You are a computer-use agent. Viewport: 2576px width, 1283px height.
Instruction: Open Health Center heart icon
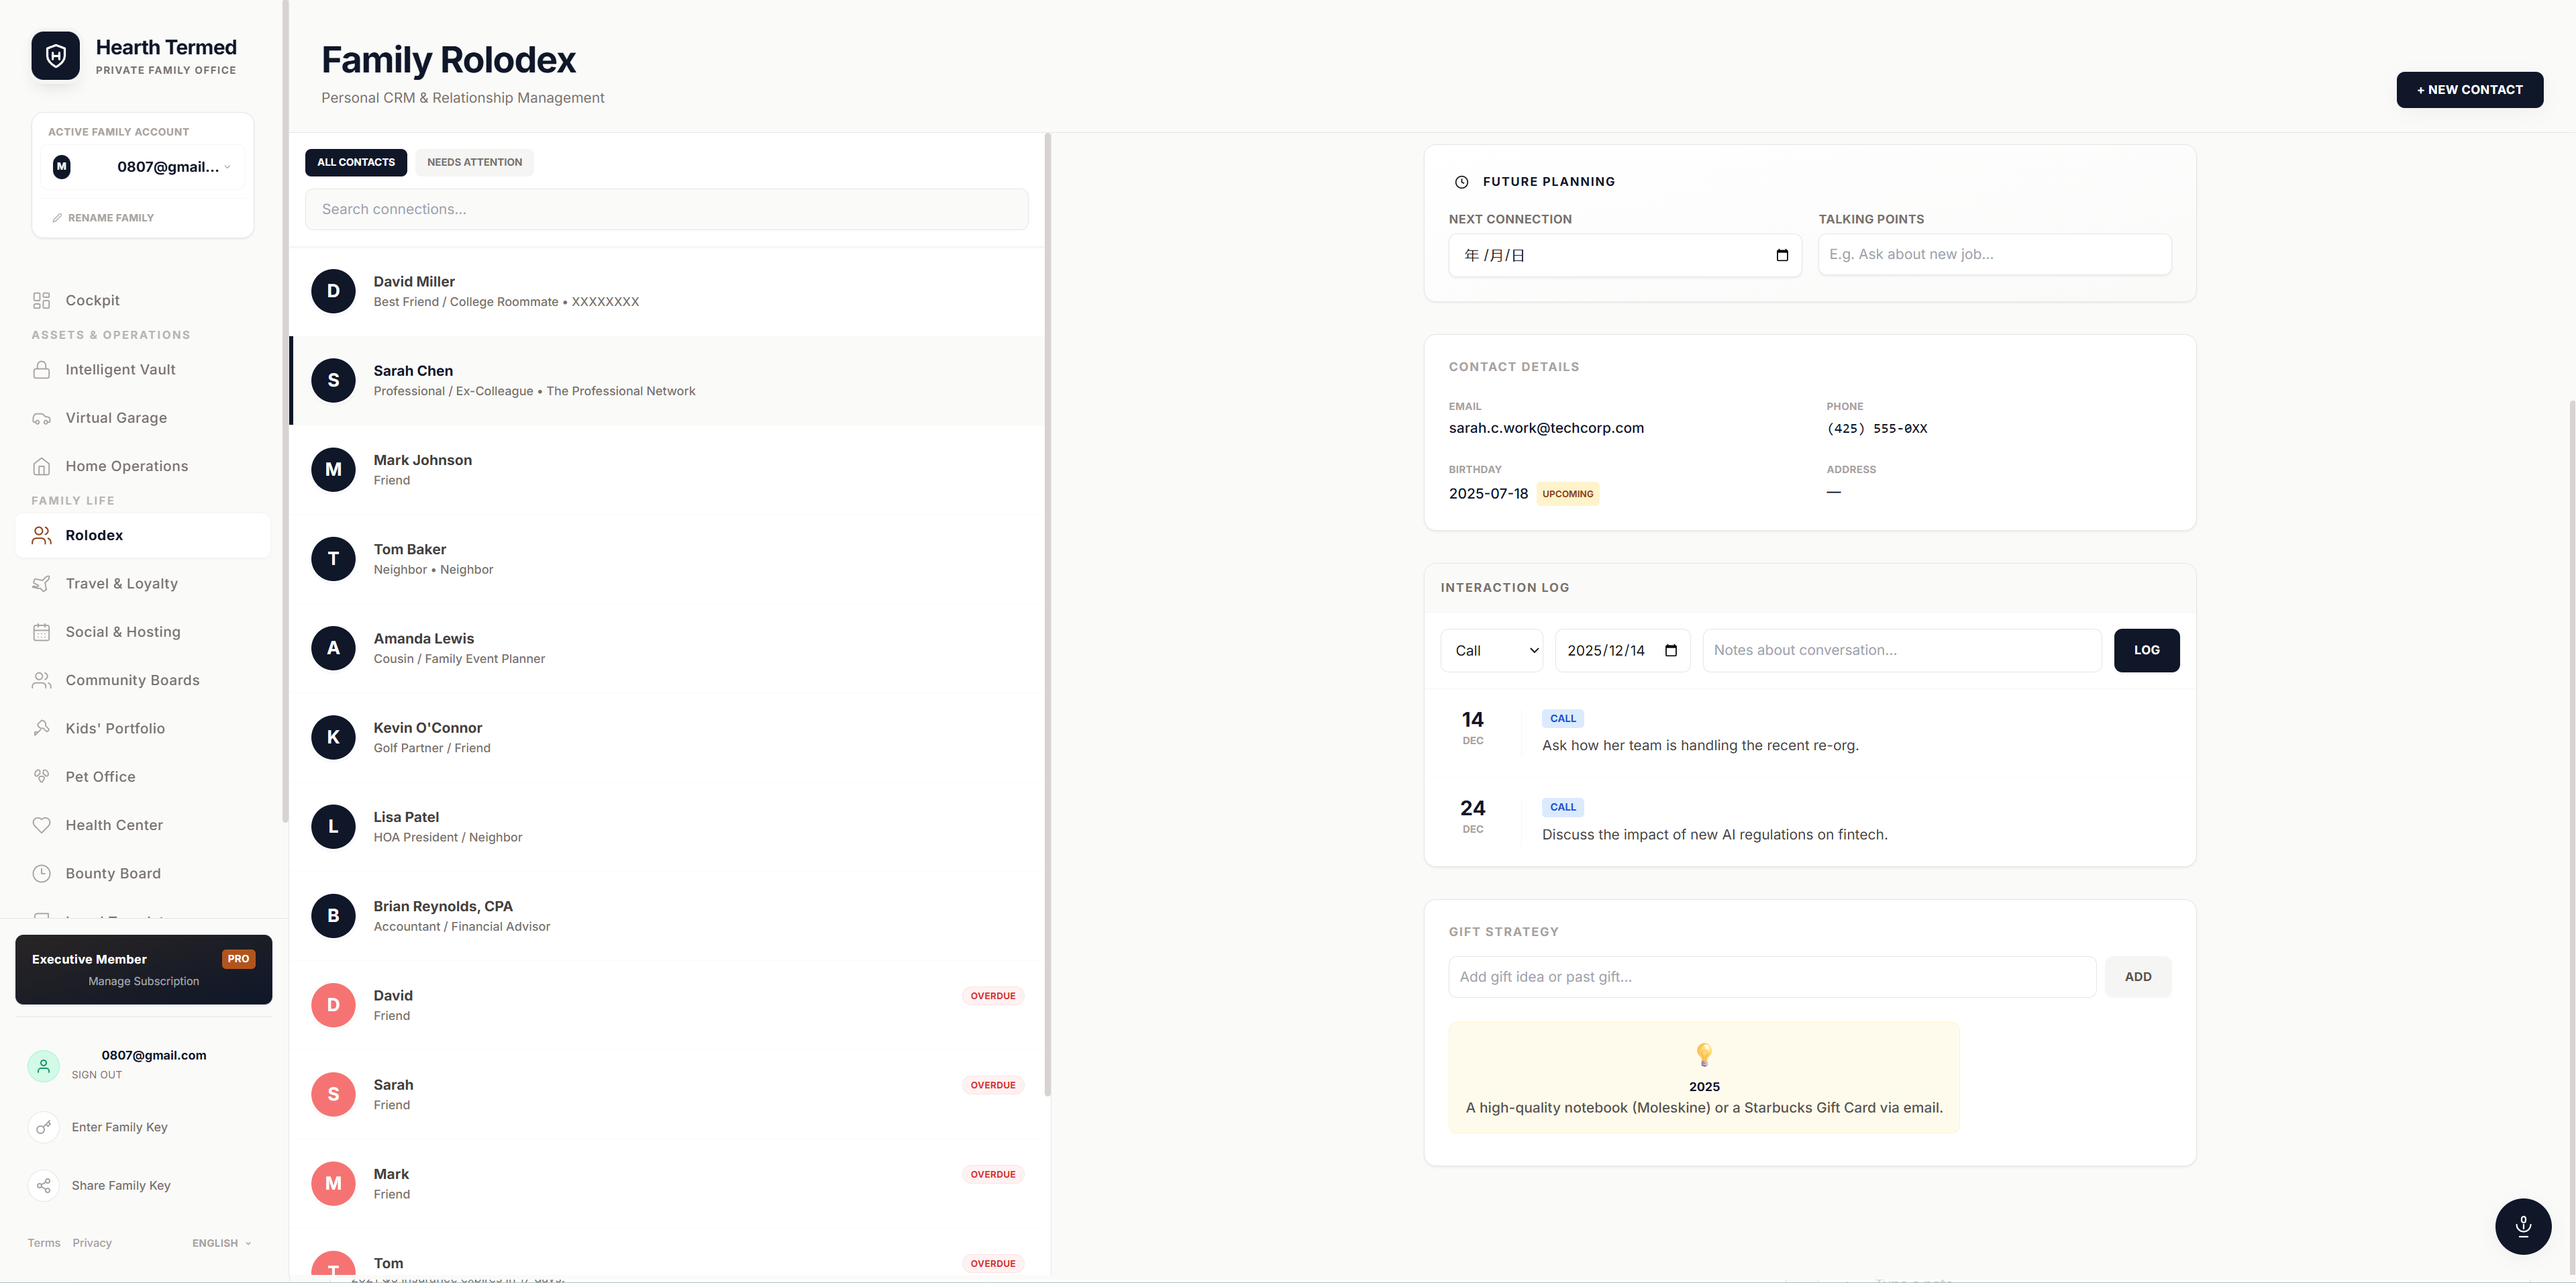[x=41, y=825]
